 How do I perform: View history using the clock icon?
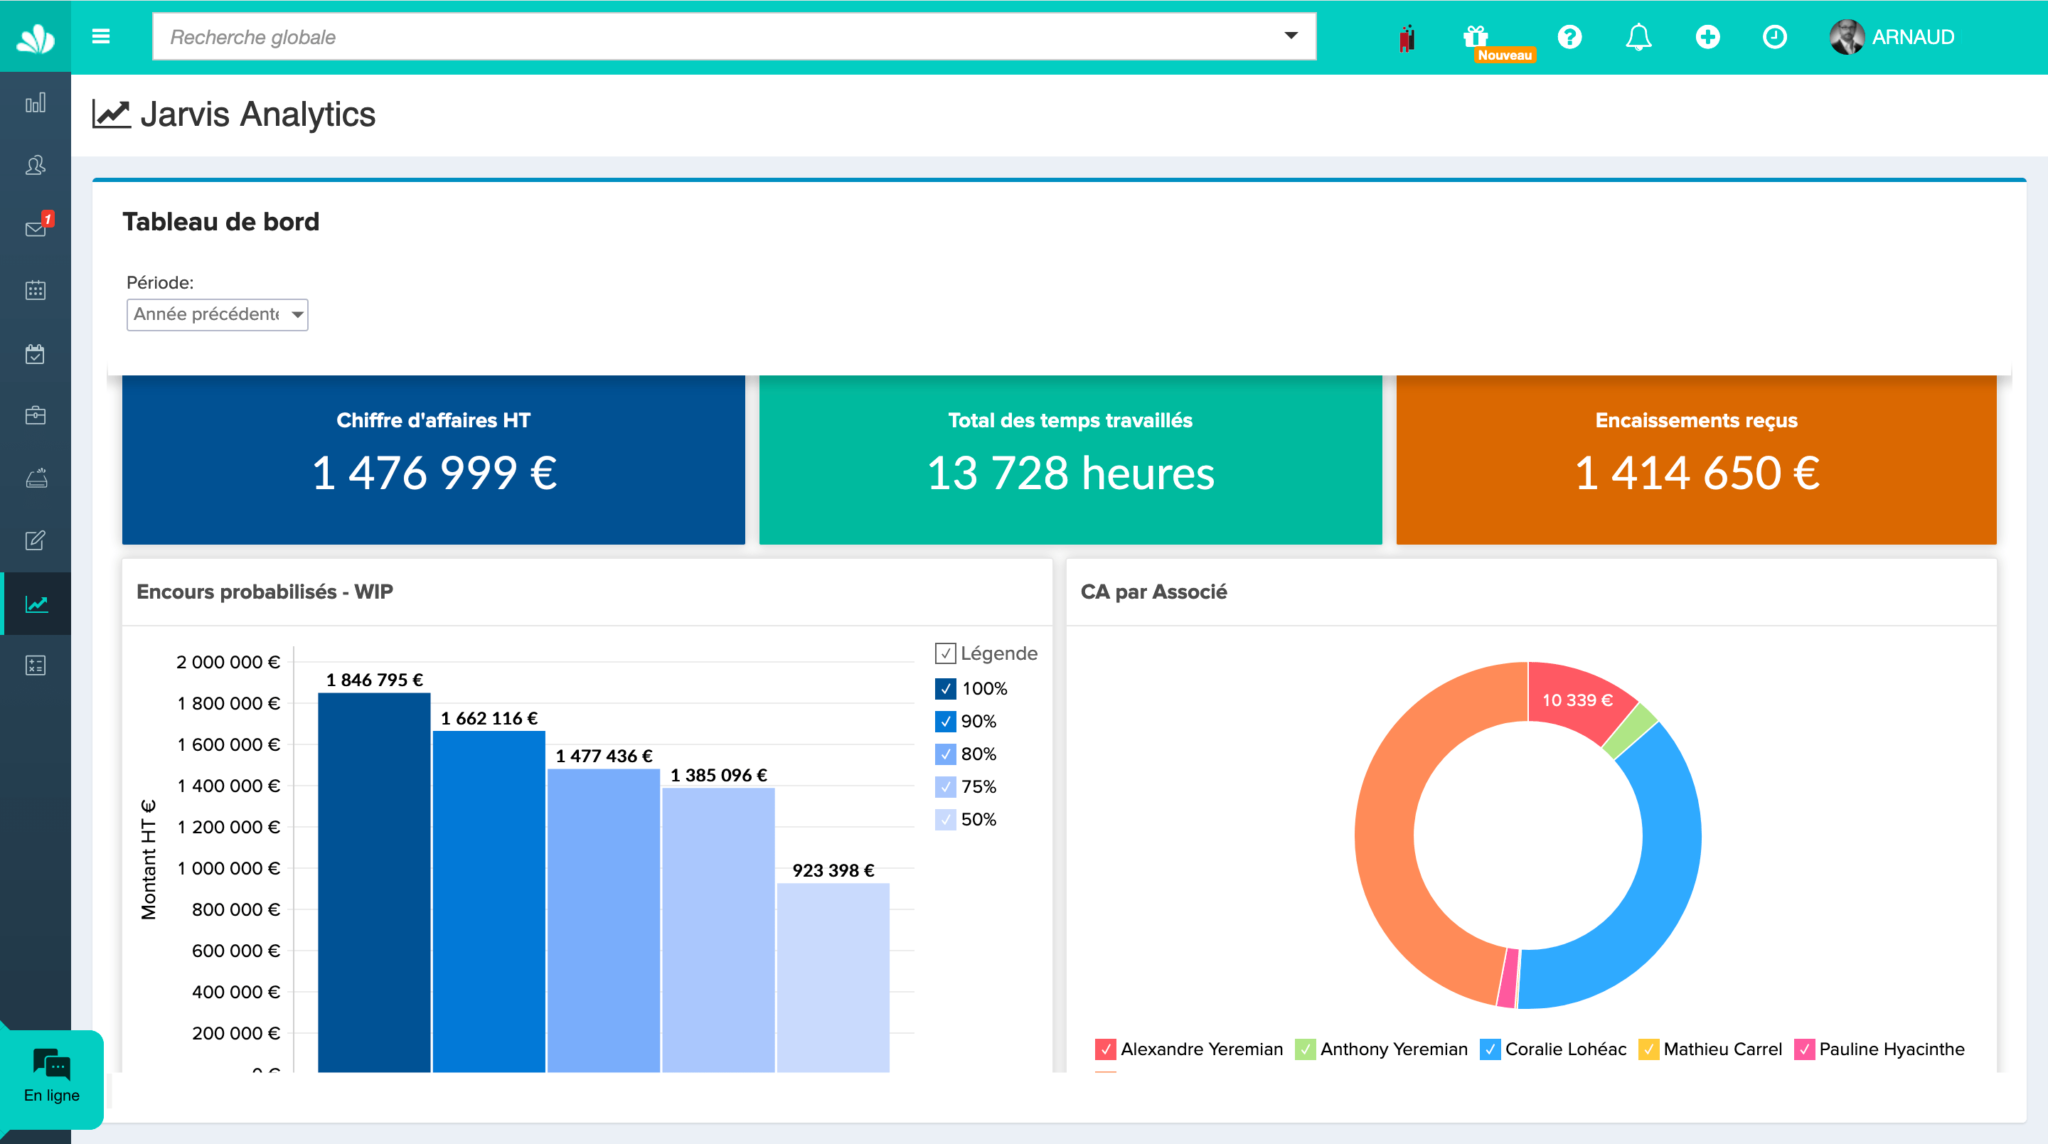1774,36
